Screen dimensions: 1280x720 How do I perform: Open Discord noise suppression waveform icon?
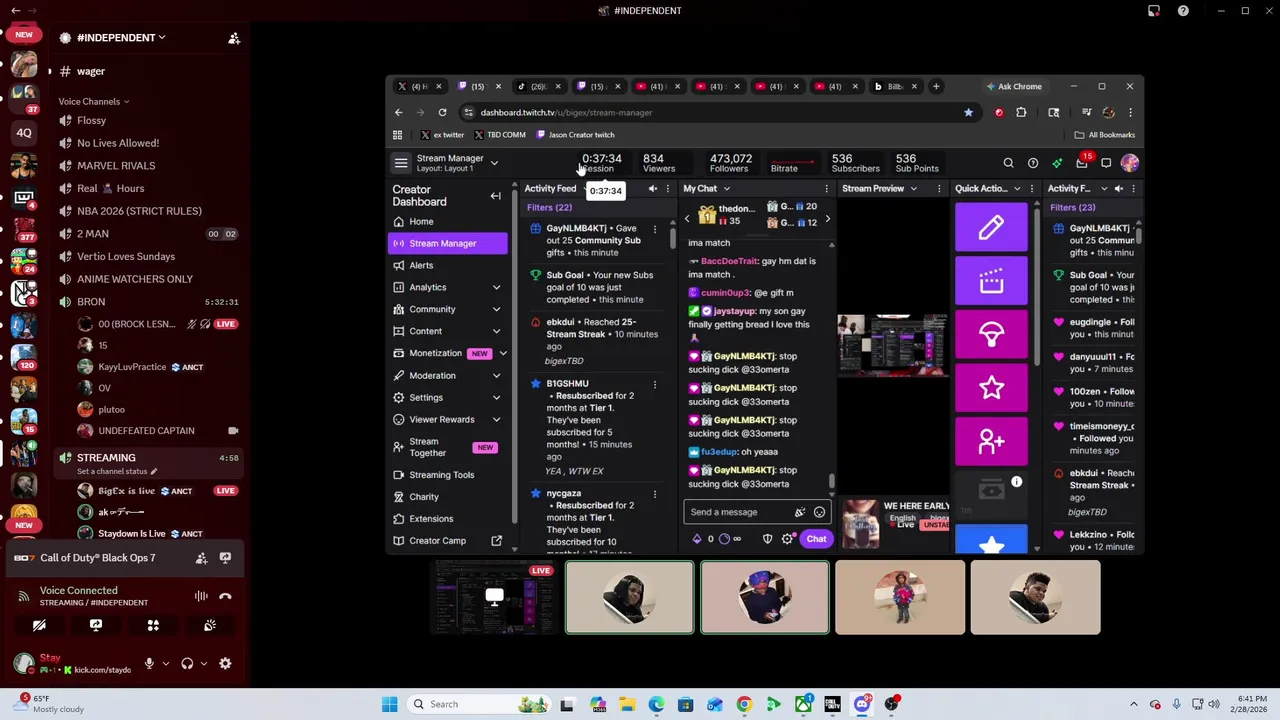pyautogui.click(x=201, y=596)
